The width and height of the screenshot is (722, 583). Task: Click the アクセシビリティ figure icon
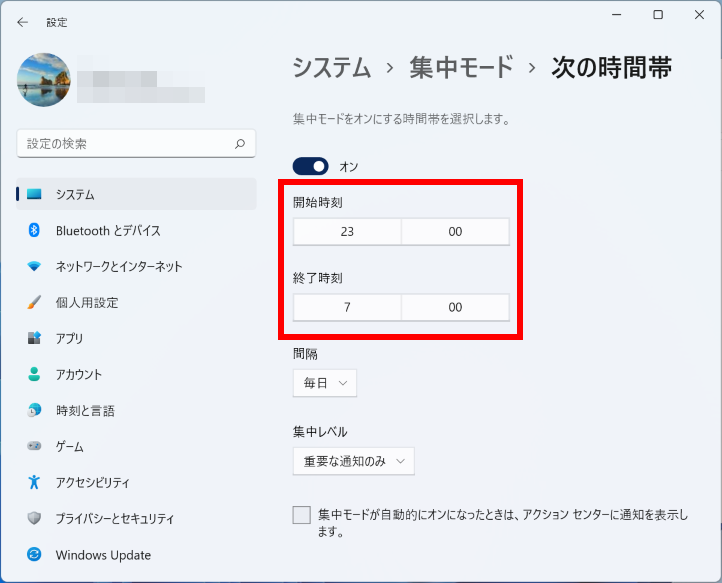[x=34, y=482]
